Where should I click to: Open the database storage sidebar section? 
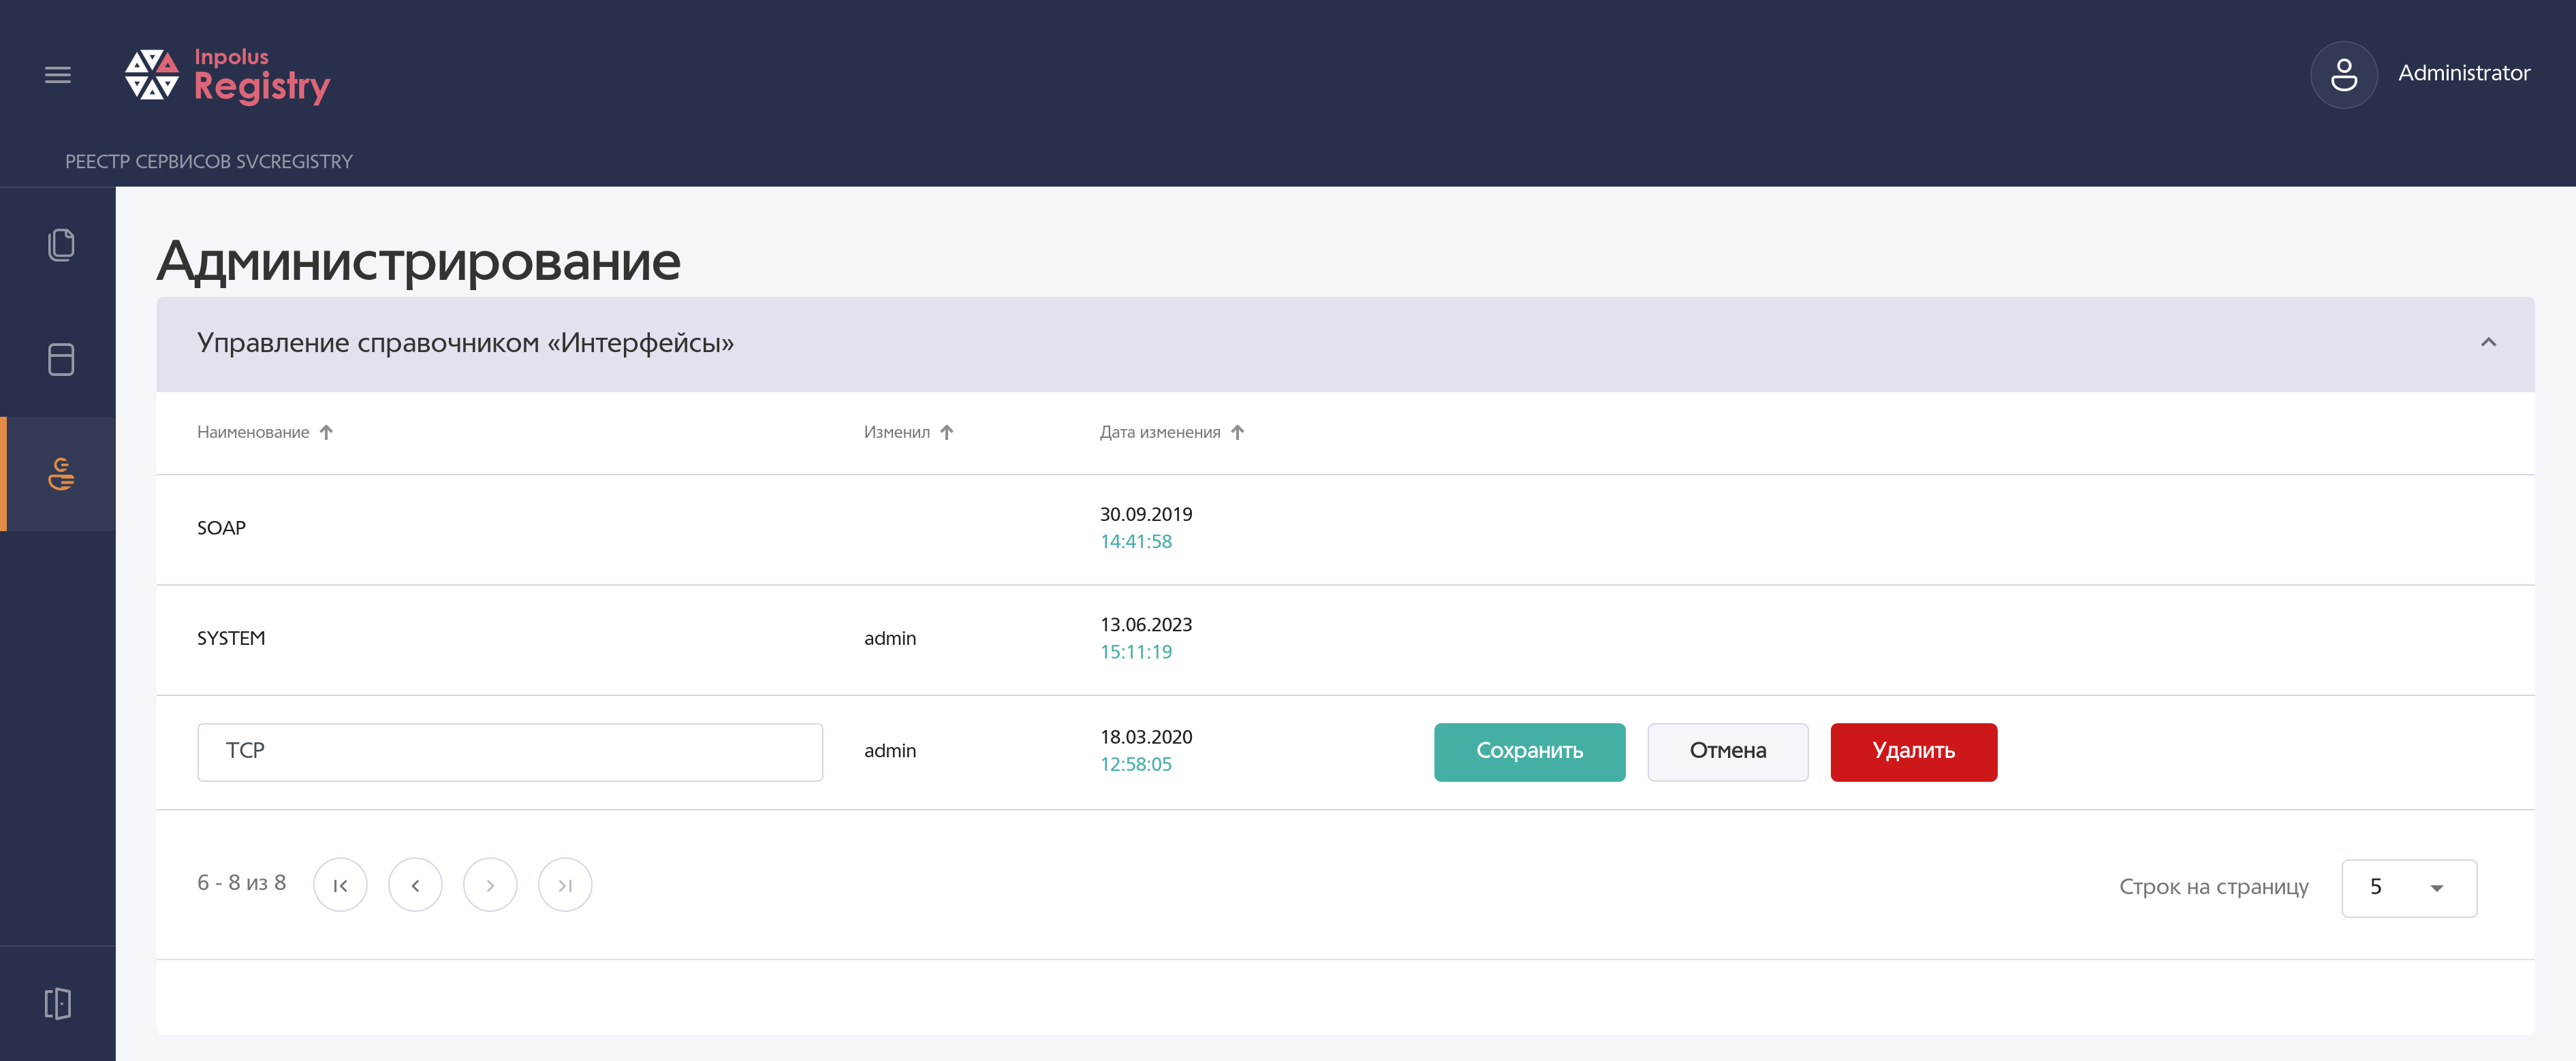click(x=61, y=360)
